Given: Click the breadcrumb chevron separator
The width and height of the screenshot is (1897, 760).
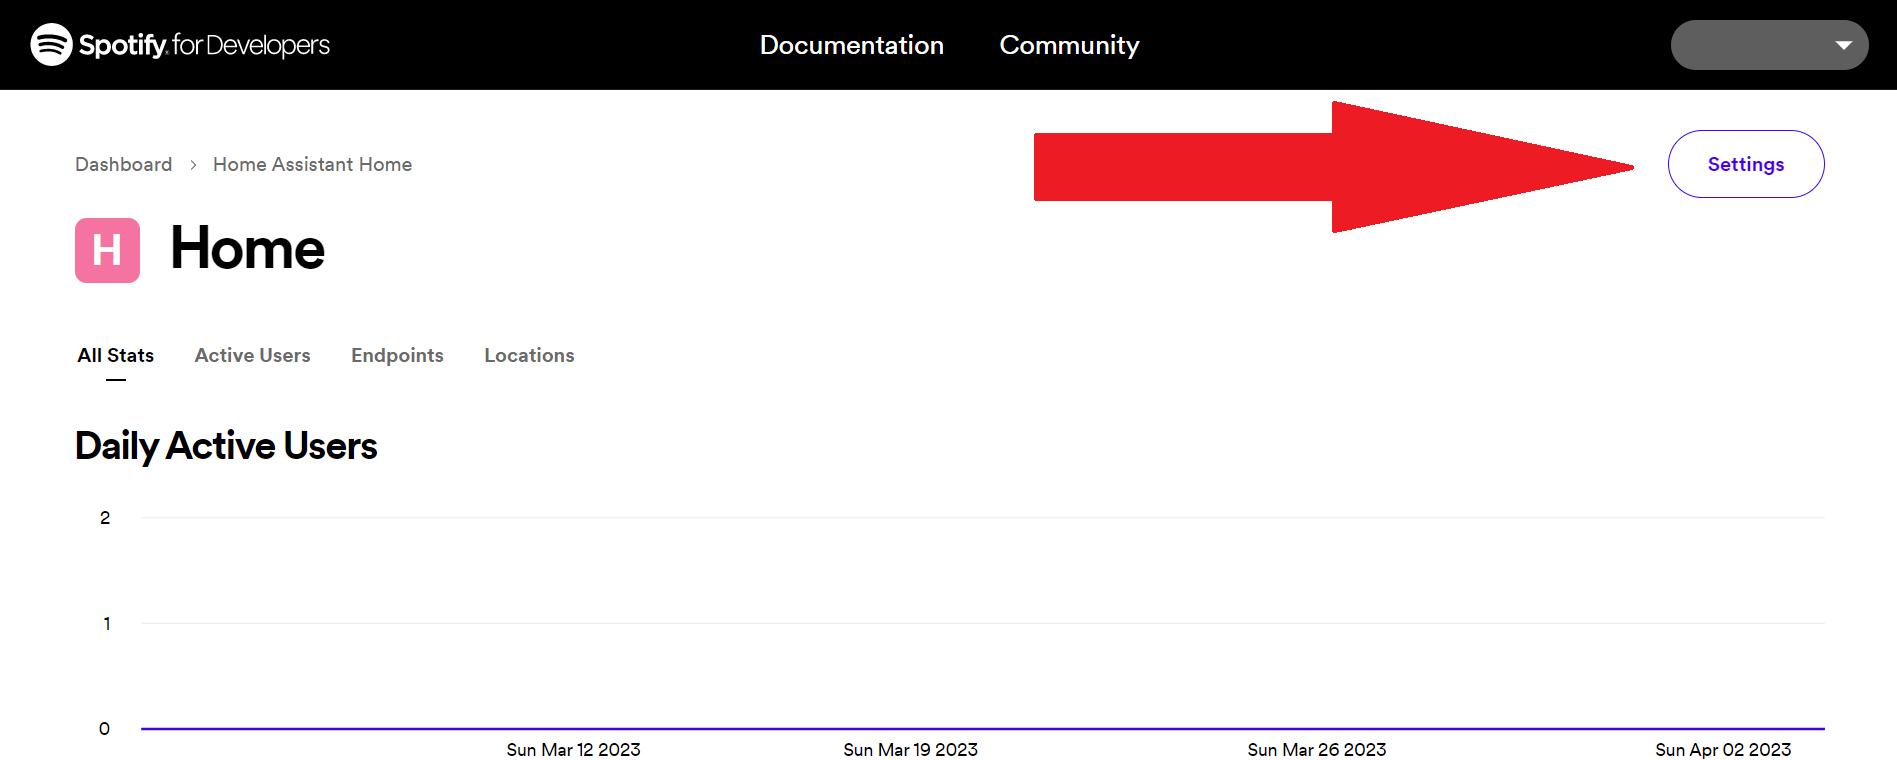Looking at the screenshot, I should pos(193,165).
